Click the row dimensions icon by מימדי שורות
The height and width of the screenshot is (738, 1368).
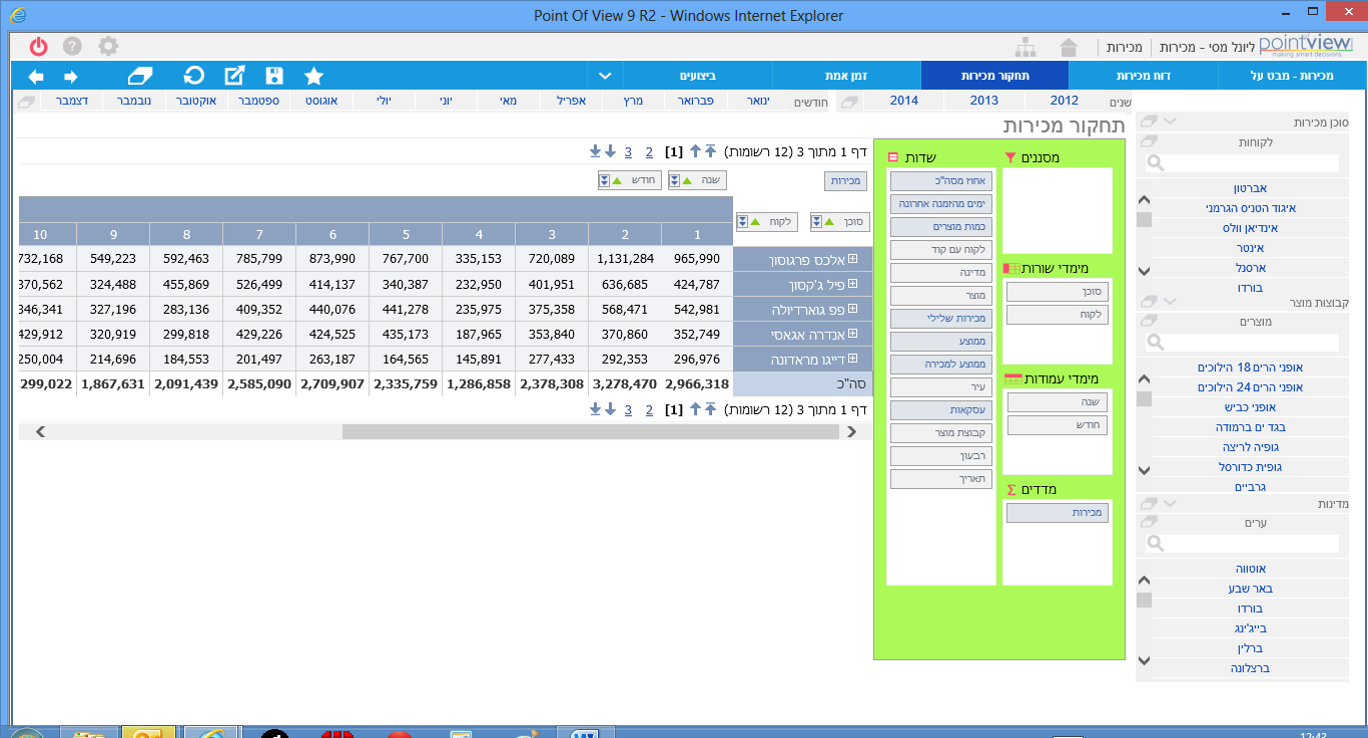(x=1012, y=268)
